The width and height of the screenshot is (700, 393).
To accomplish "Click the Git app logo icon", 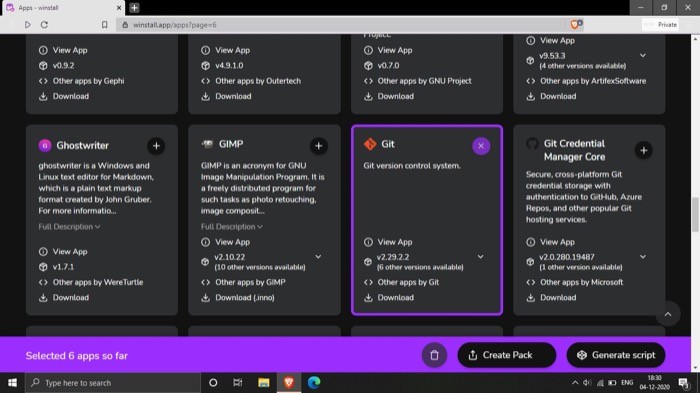I will (x=370, y=144).
